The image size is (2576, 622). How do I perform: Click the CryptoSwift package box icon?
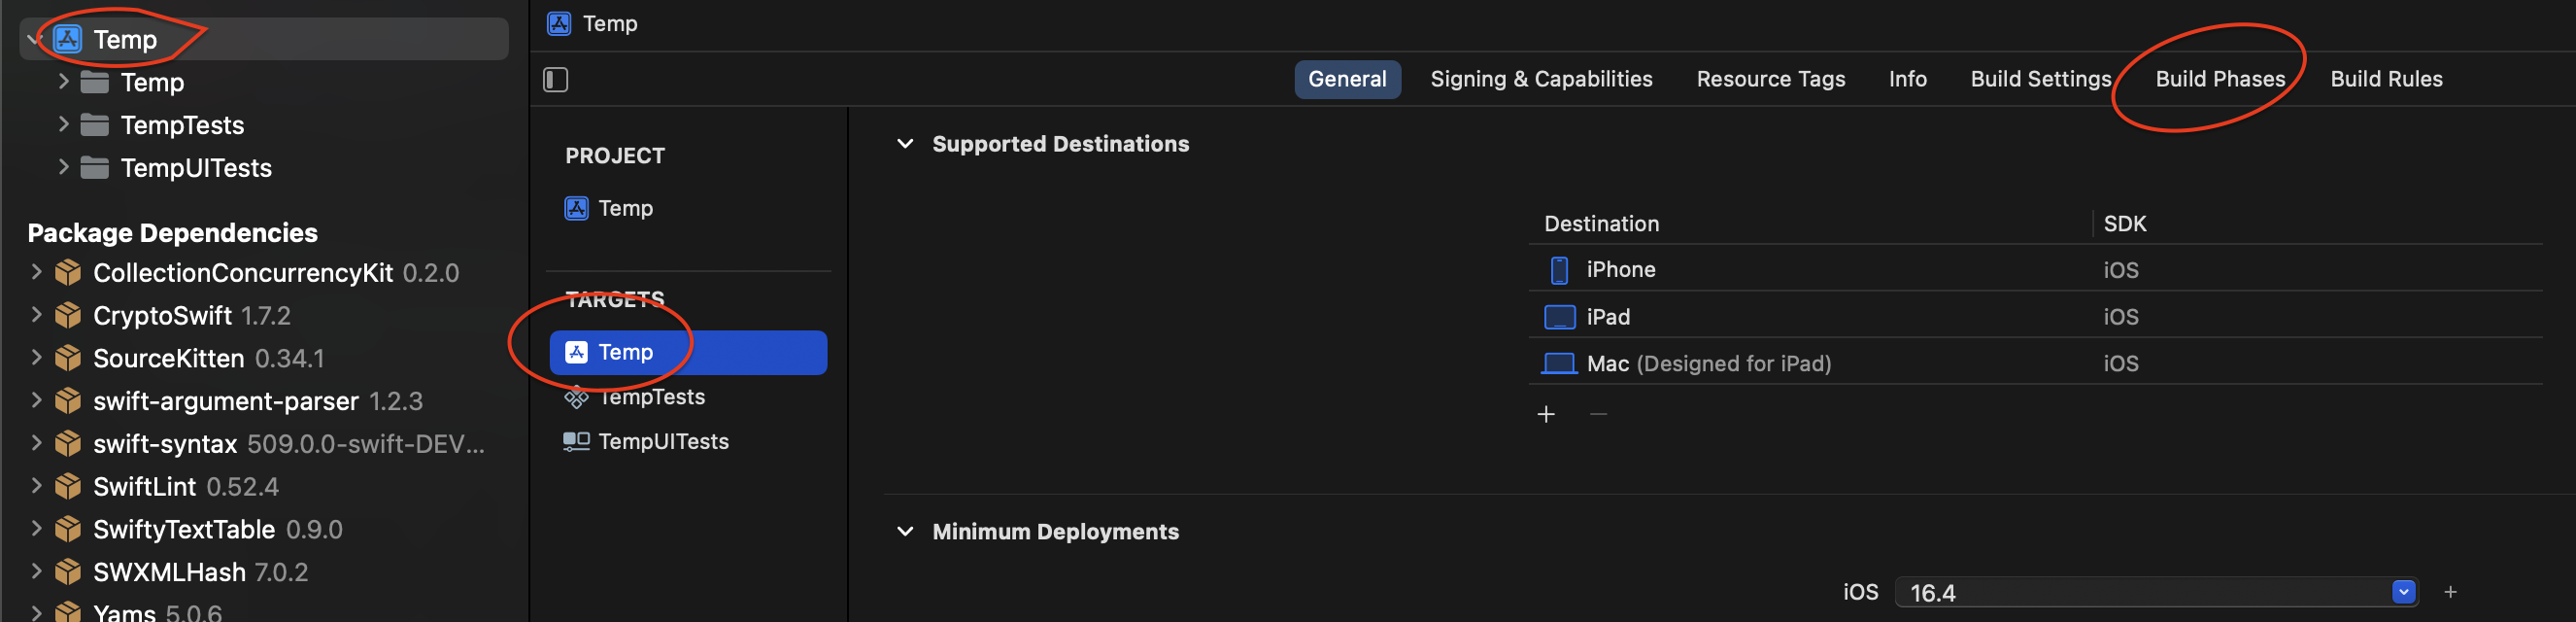point(67,315)
